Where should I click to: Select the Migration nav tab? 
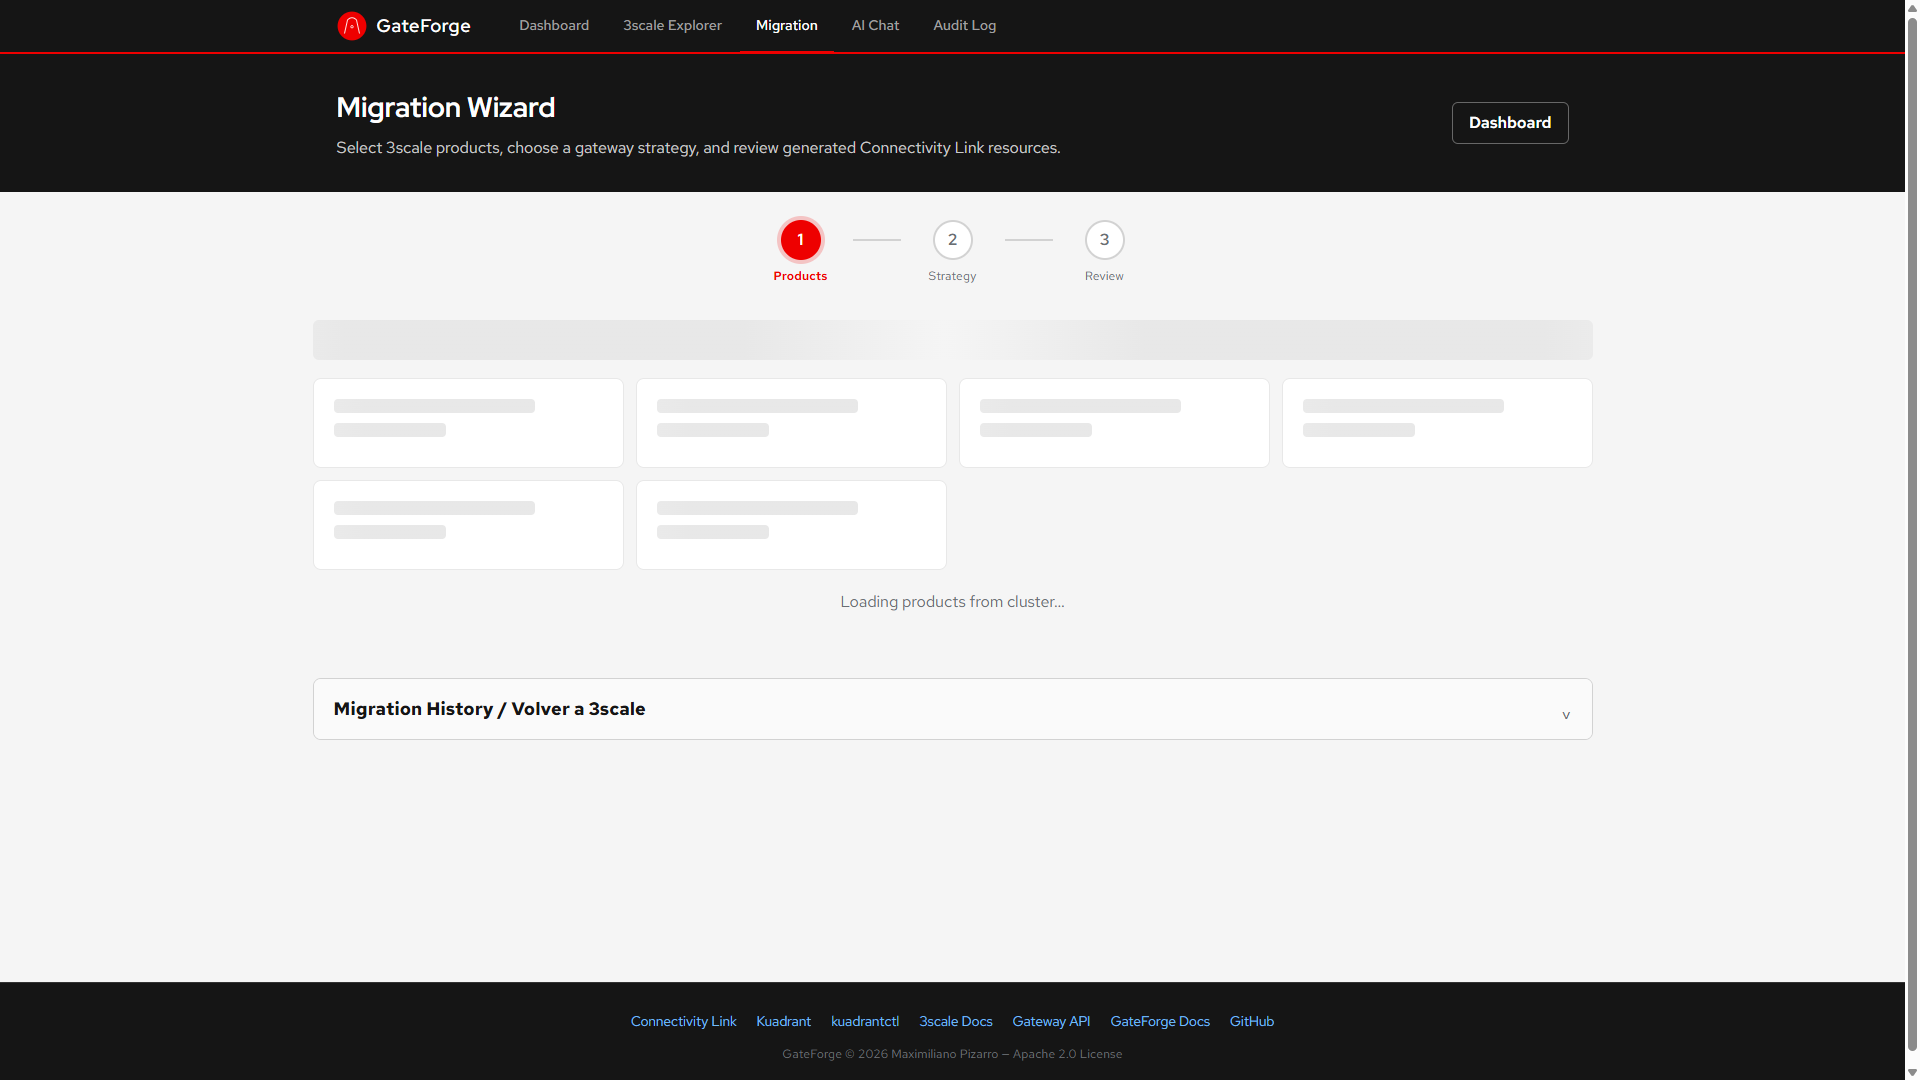[x=786, y=25]
